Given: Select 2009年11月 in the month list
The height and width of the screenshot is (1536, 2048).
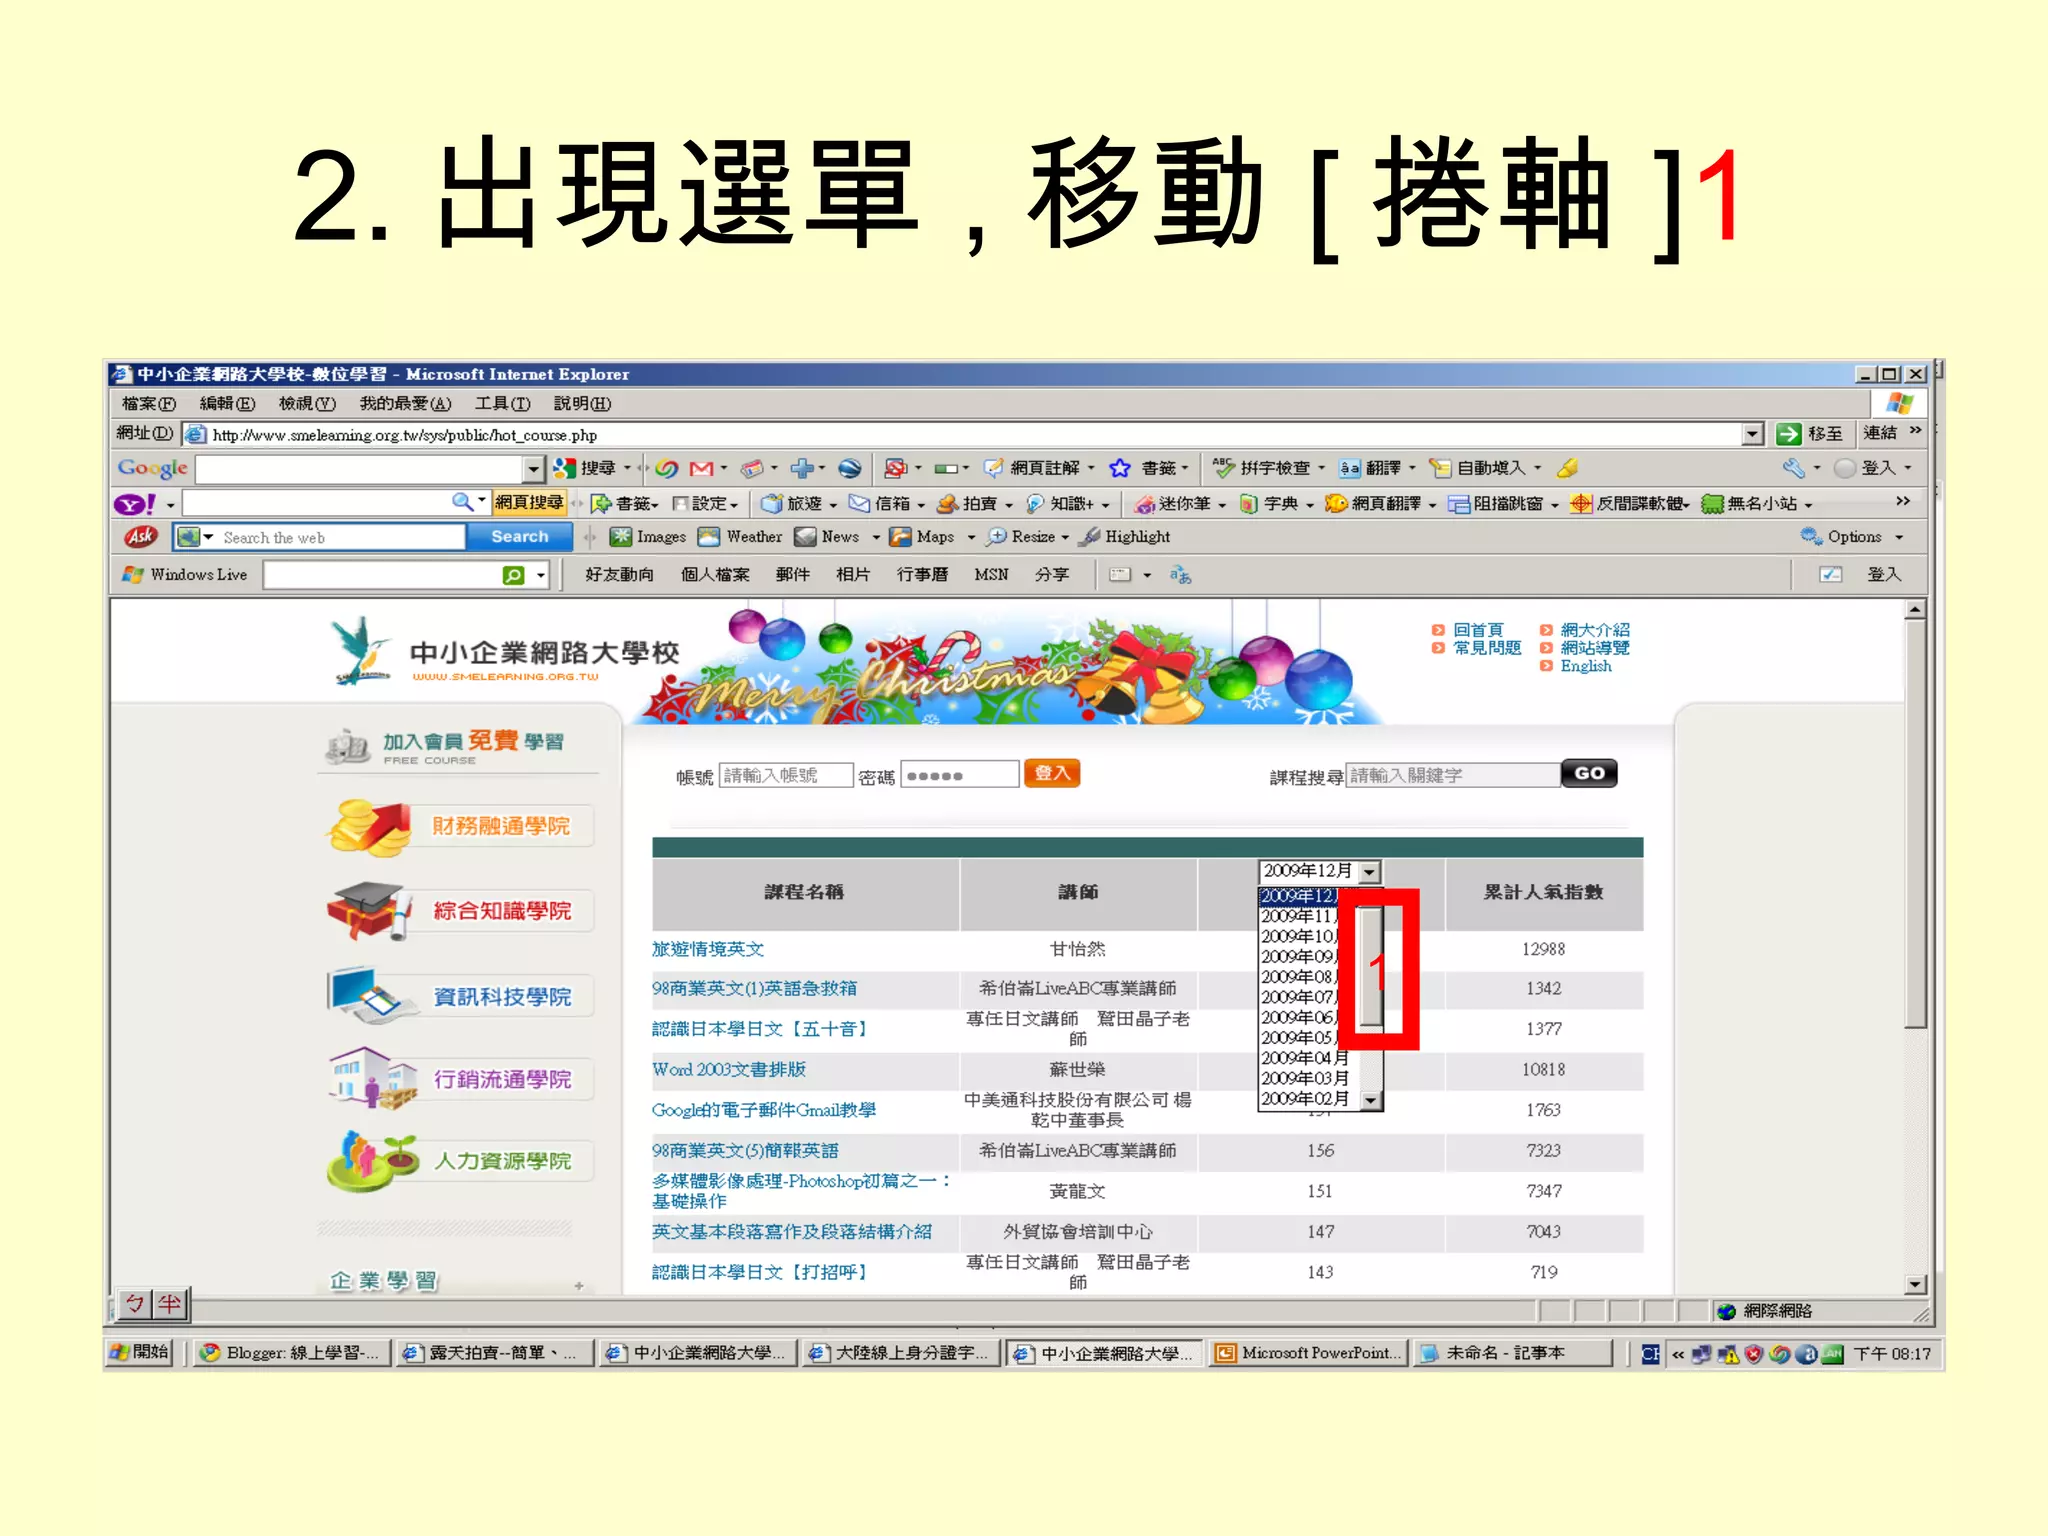Looking at the screenshot, I should point(1299,917).
